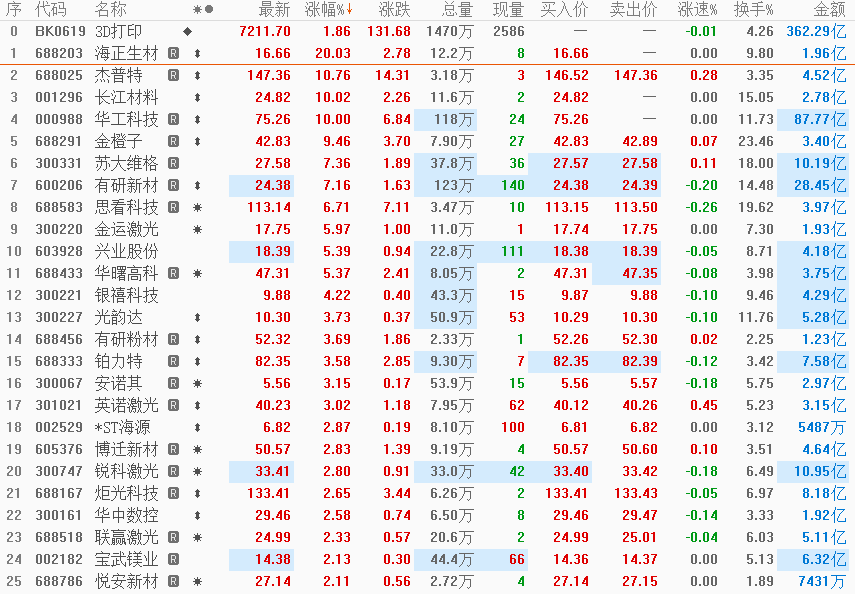Click the star marker beside 联赢激光

click(x=197, y=537)
